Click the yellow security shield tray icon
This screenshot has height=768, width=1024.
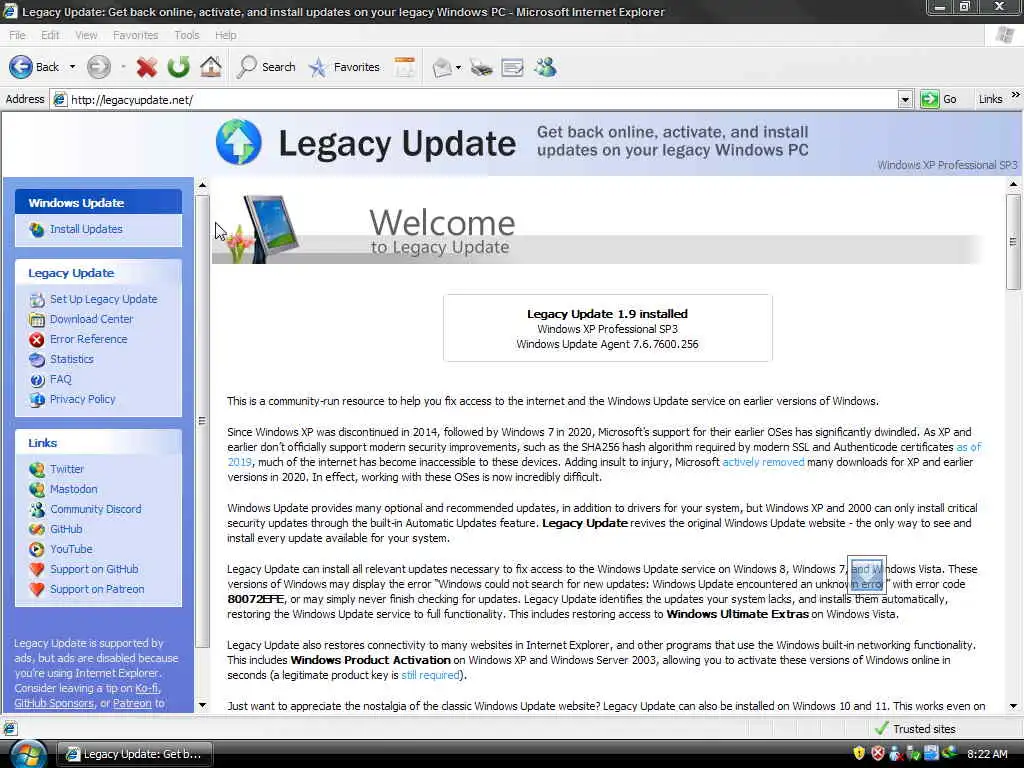click(x=859, y=754)
